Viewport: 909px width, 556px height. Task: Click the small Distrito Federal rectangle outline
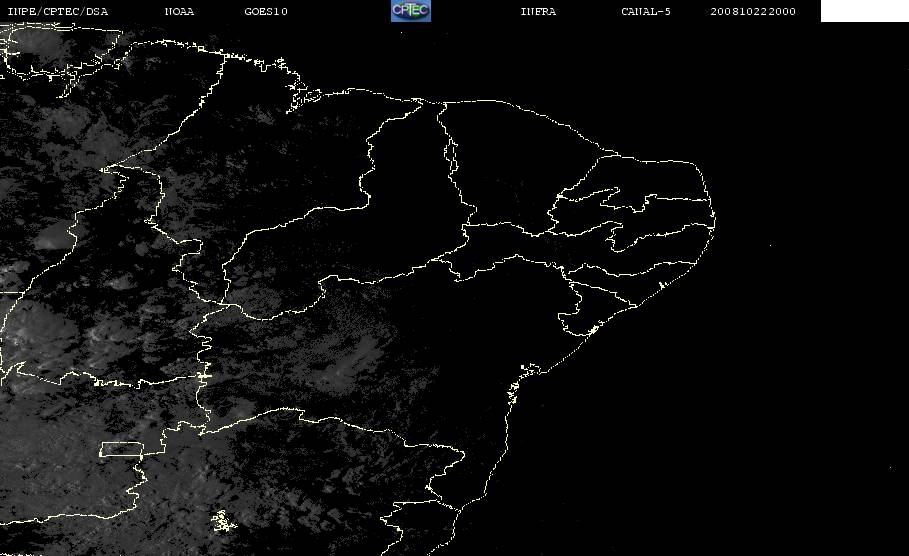click(x=121, y=449)
